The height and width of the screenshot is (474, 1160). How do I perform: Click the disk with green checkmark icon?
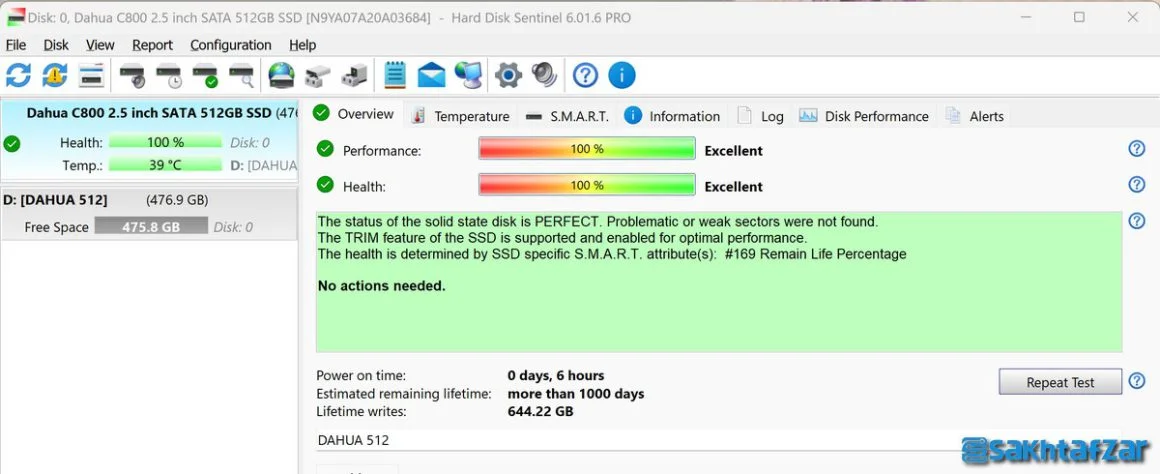coord(205,75)
